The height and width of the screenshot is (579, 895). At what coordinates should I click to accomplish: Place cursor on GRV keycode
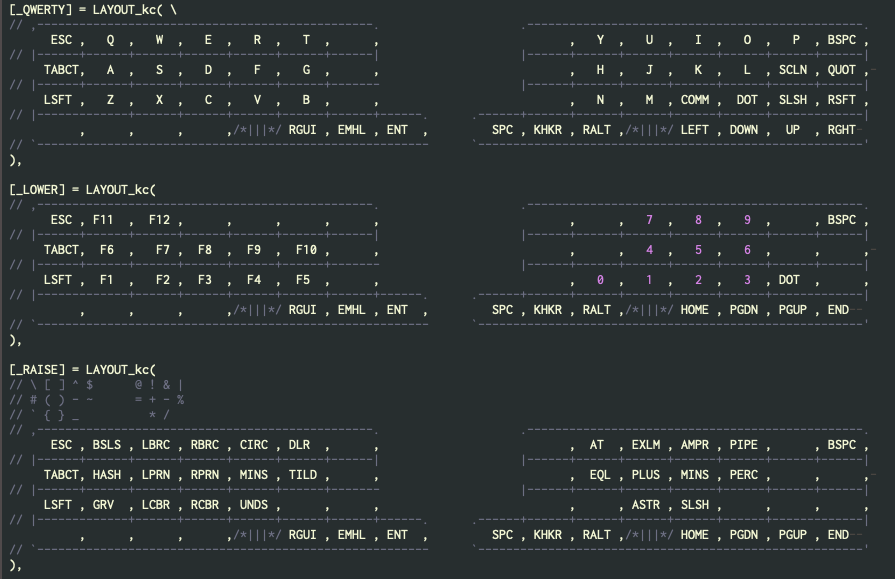[103, 505]
